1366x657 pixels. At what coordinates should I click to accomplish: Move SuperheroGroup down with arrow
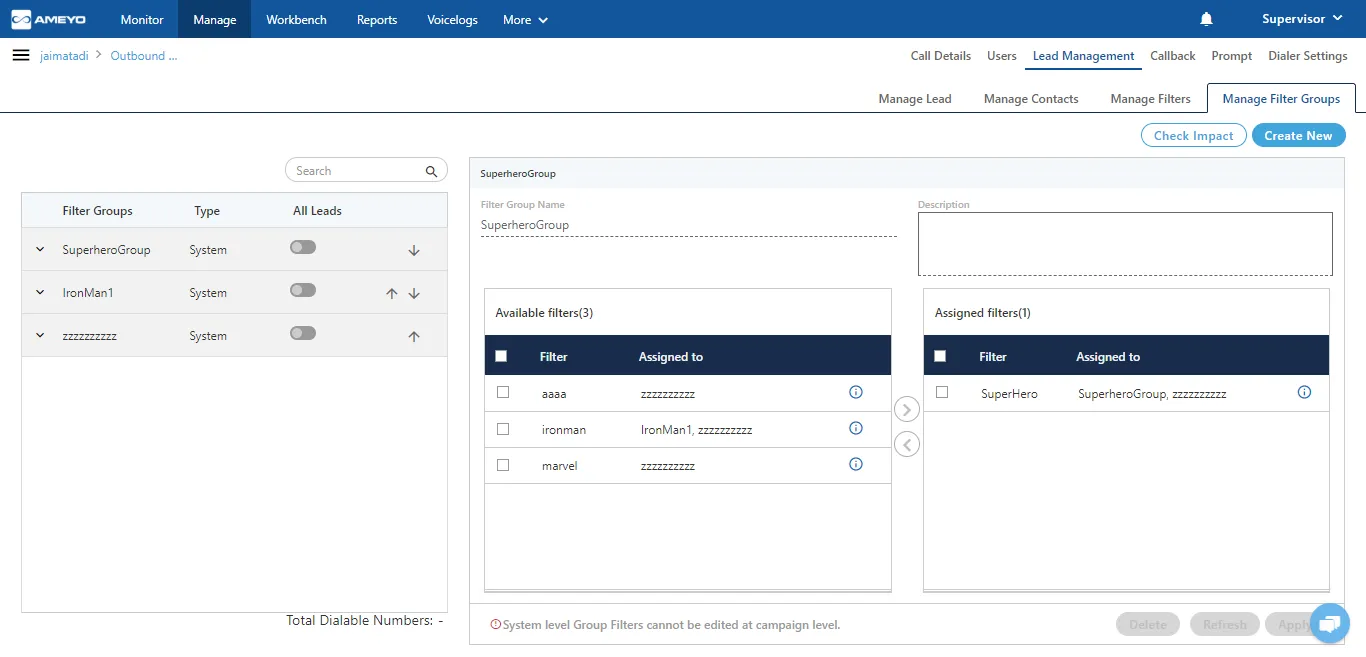tap(414, 250)
